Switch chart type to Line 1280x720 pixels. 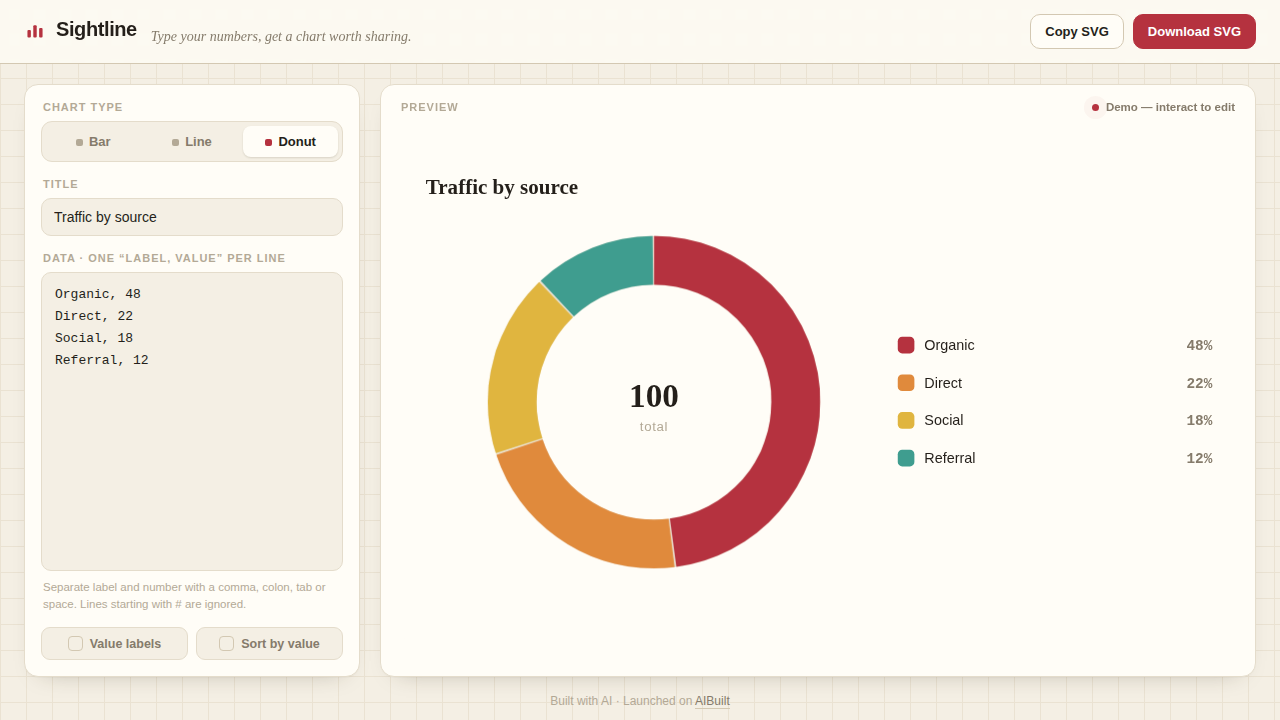tap(192, 142)
